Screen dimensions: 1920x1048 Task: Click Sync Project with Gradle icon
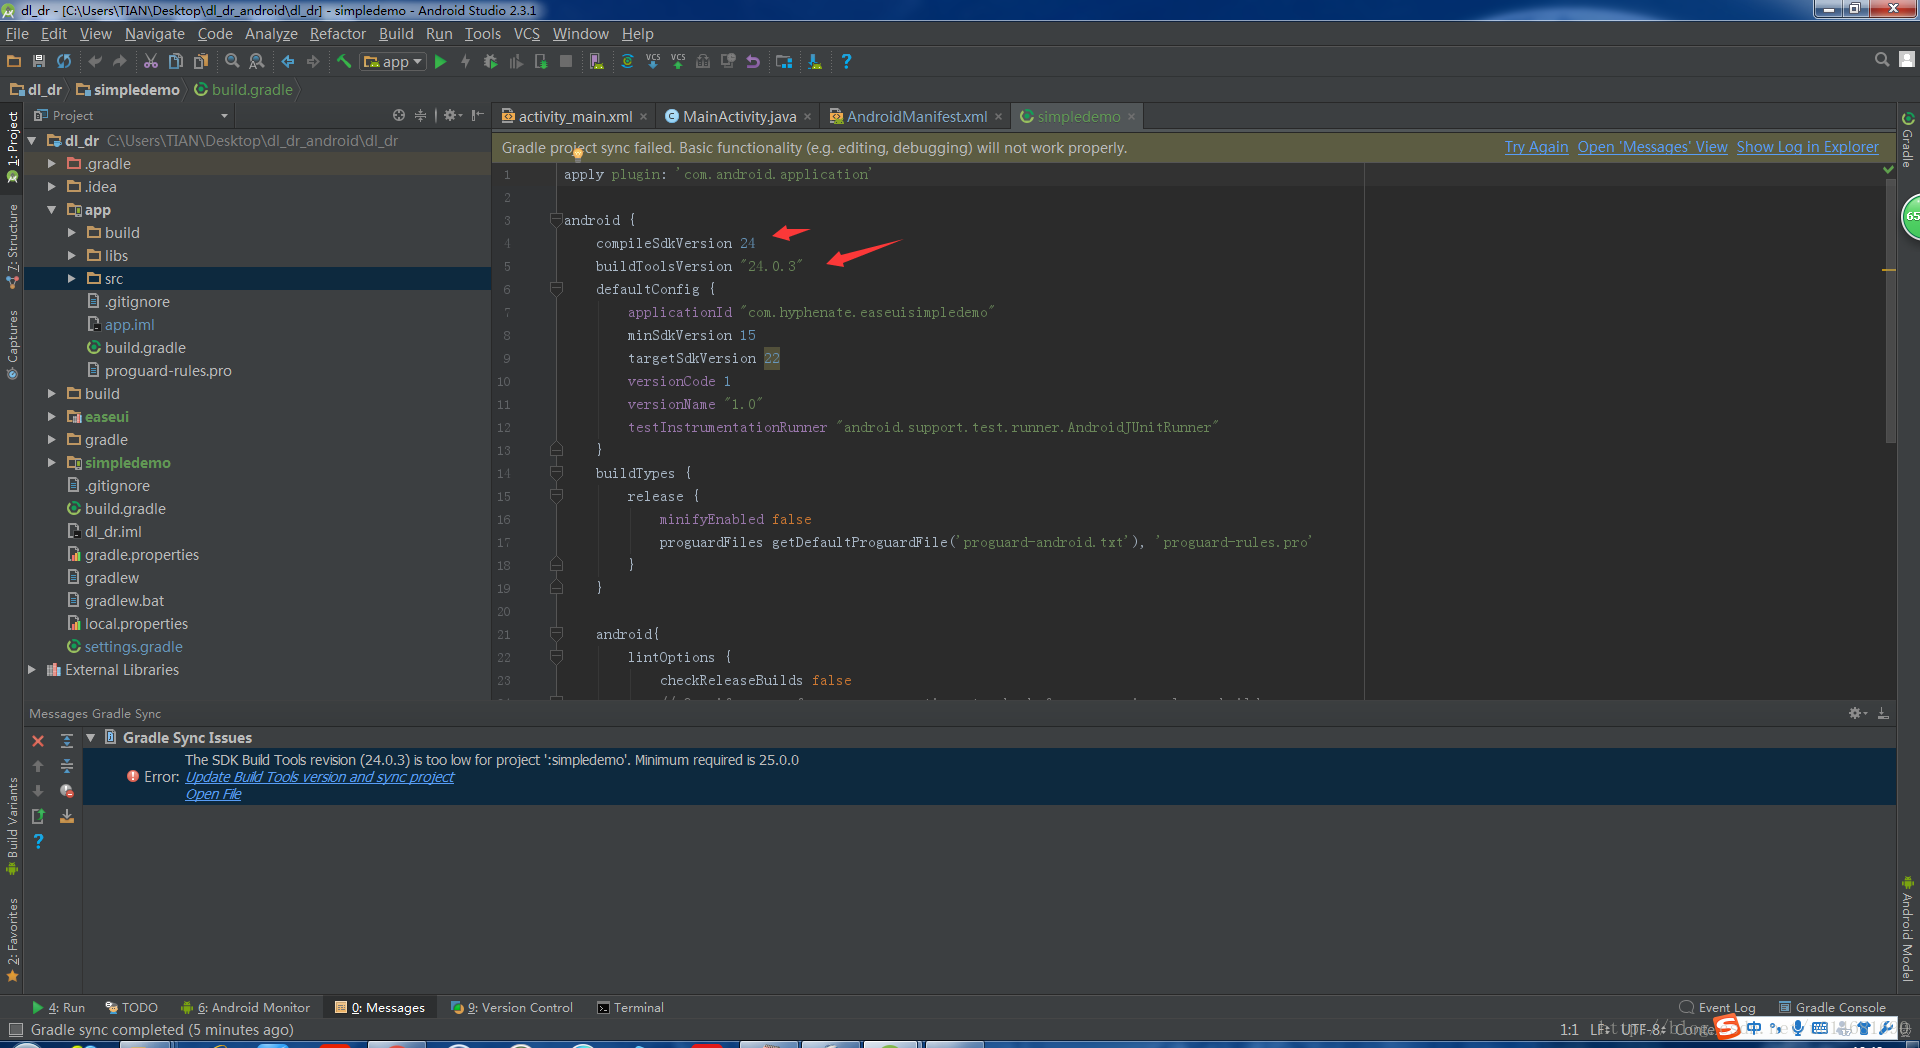pyautogui.click(x=627, y=61)
